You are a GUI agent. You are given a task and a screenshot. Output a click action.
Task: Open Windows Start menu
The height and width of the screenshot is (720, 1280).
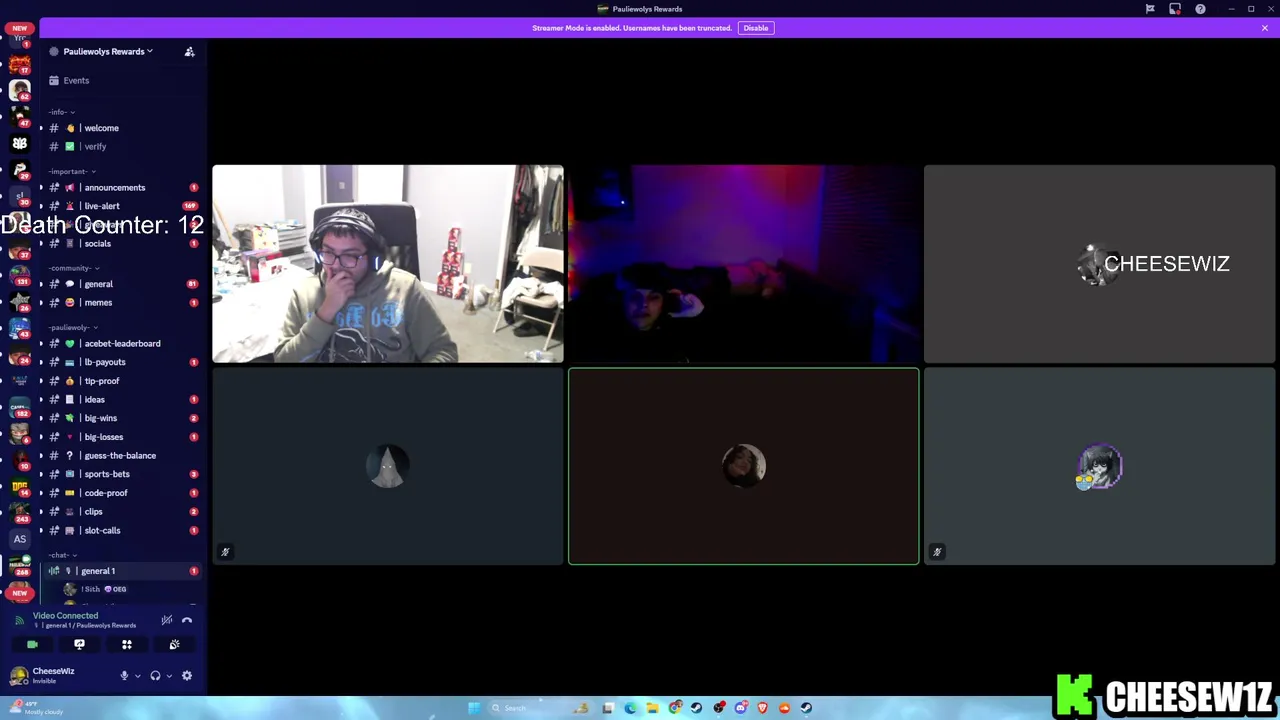[474, 708]
